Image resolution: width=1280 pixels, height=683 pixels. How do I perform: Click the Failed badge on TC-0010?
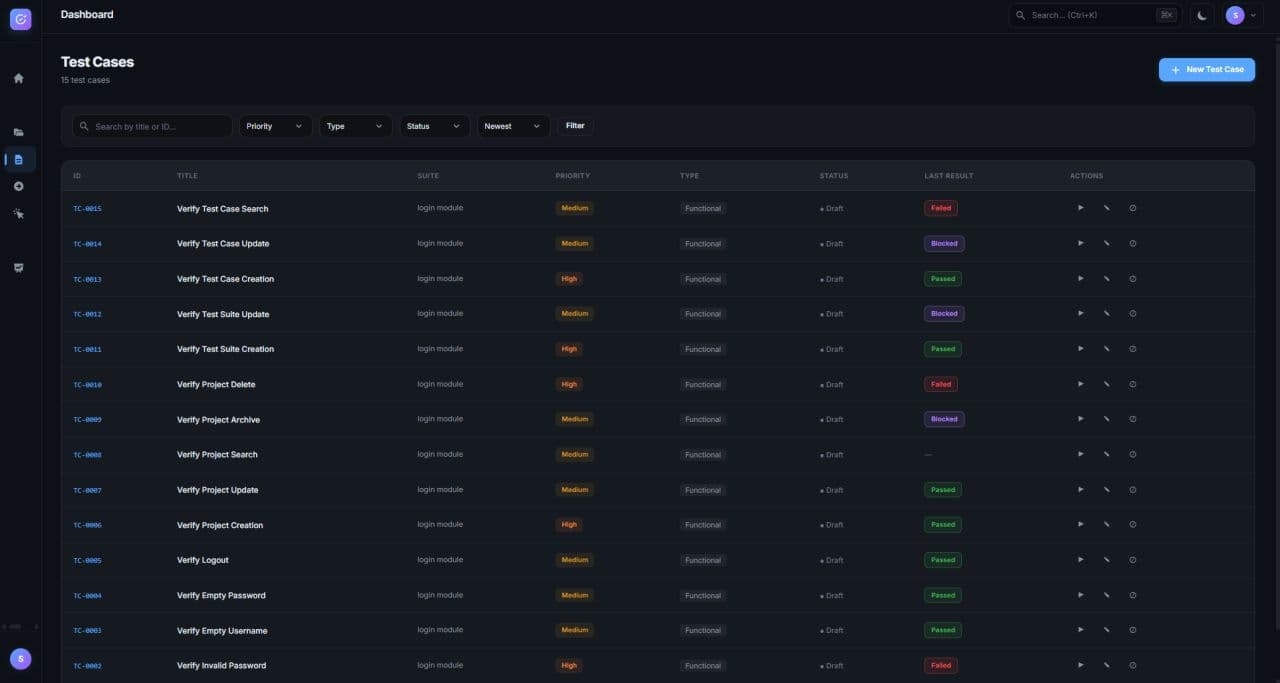pyautogui.click(x=941, y=384)
